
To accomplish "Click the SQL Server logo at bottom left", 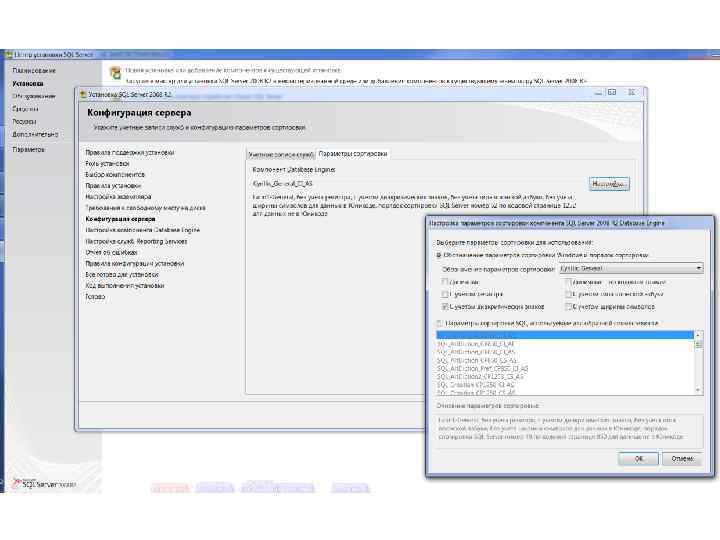I will (45, 484).
